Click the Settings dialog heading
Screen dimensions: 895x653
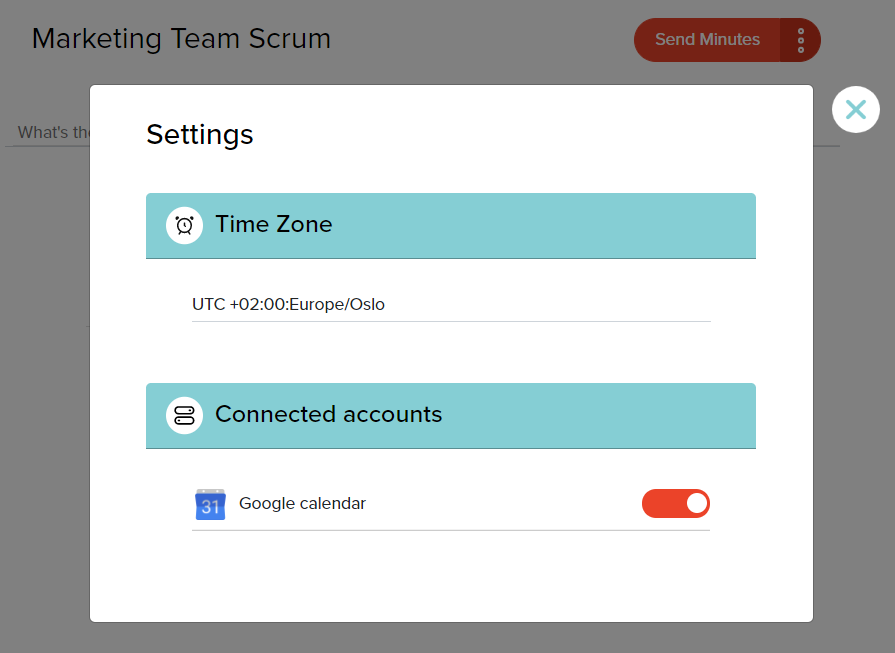200,135
